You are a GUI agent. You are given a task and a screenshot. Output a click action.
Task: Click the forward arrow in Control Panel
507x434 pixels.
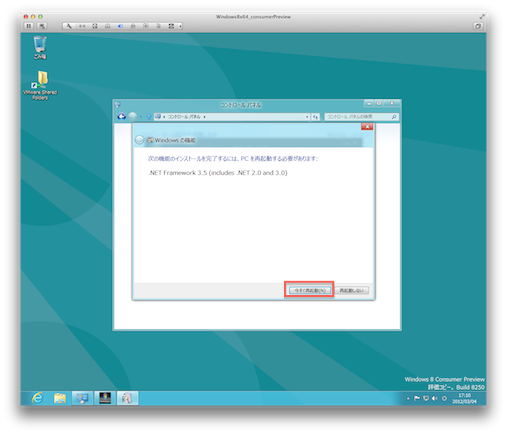[133, 117]
